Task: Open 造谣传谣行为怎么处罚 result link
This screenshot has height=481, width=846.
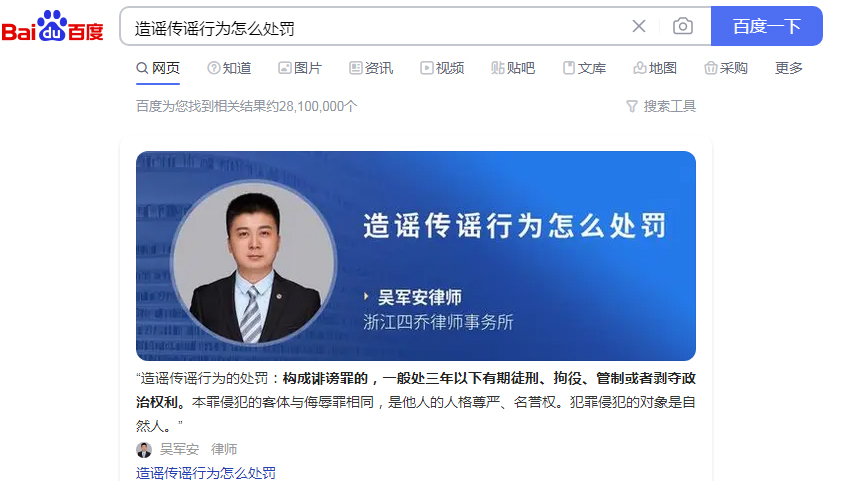Action: coord(206,473)
